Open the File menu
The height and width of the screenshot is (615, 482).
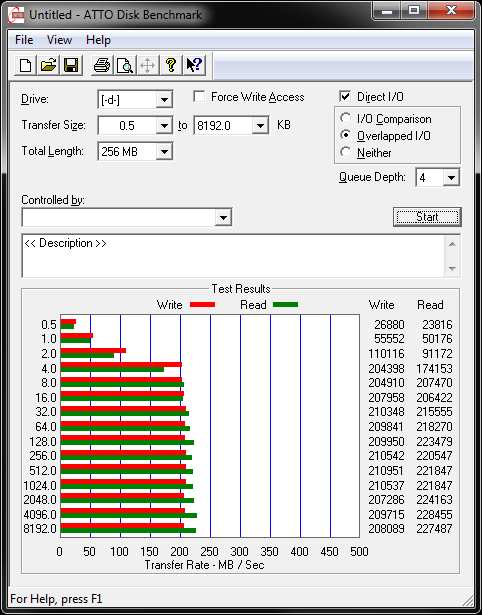pos(24,40)
